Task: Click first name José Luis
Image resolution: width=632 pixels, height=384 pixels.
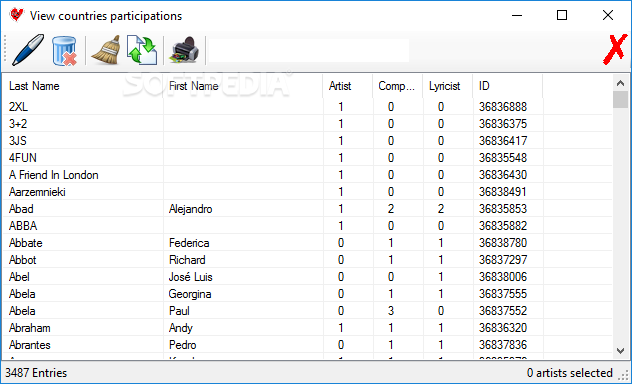Action: tap(191, 277)
